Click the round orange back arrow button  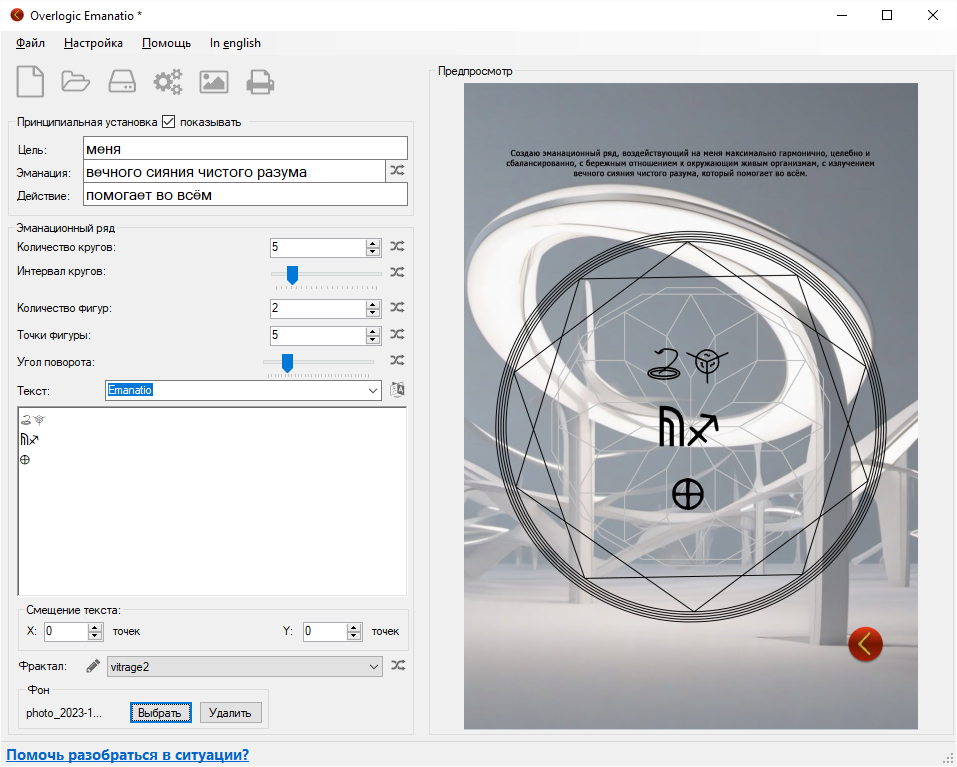[x=865, y=644]
